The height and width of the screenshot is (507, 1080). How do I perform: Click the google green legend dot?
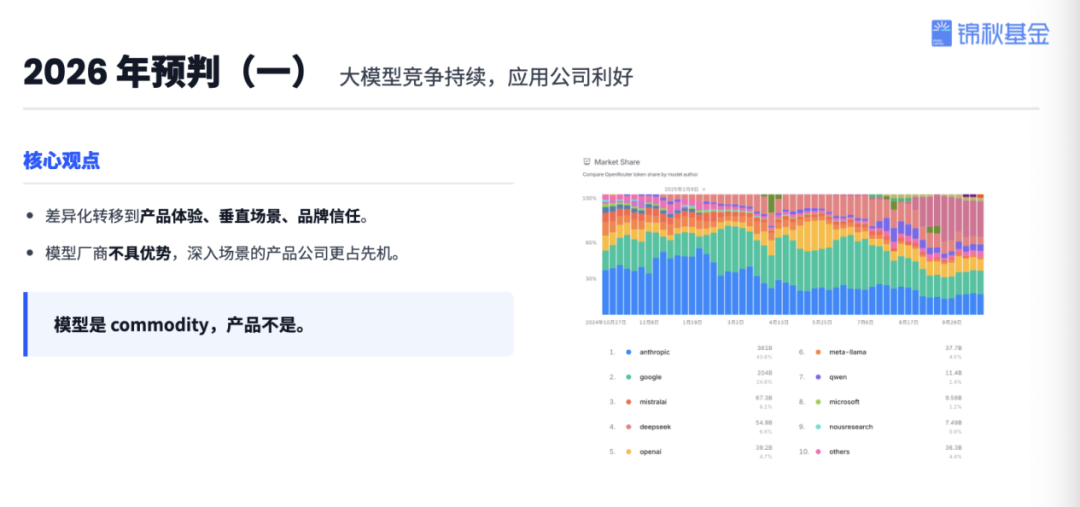[x=628, y=377]
